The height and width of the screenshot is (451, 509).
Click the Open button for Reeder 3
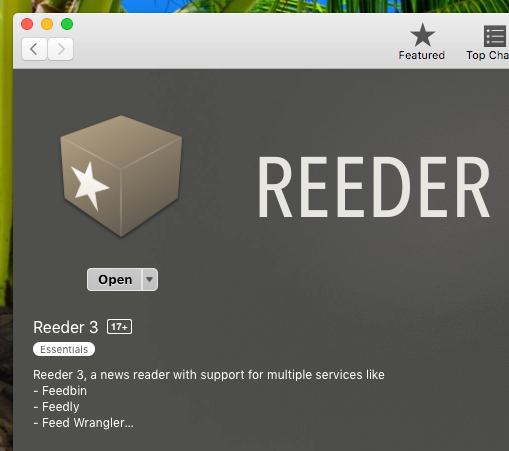[x=115, y=279]
